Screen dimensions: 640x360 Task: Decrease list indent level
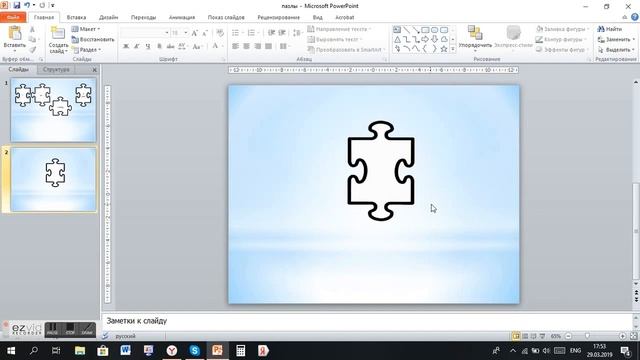[x=271, y=33]
